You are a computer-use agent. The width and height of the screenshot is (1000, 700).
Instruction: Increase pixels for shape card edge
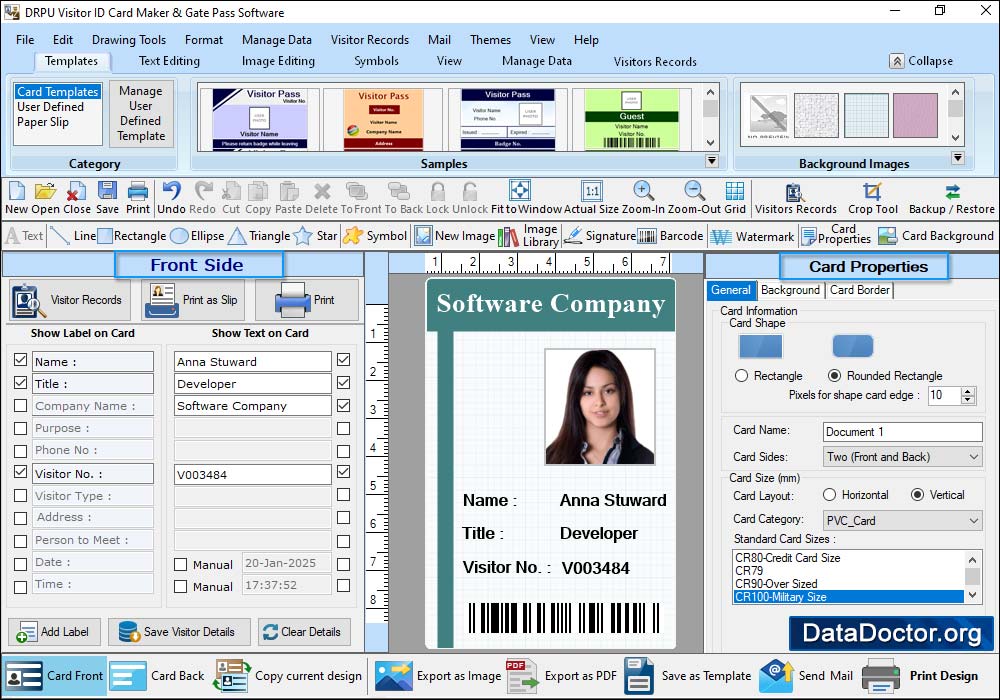pyautogui.click(x=968, y=391)
